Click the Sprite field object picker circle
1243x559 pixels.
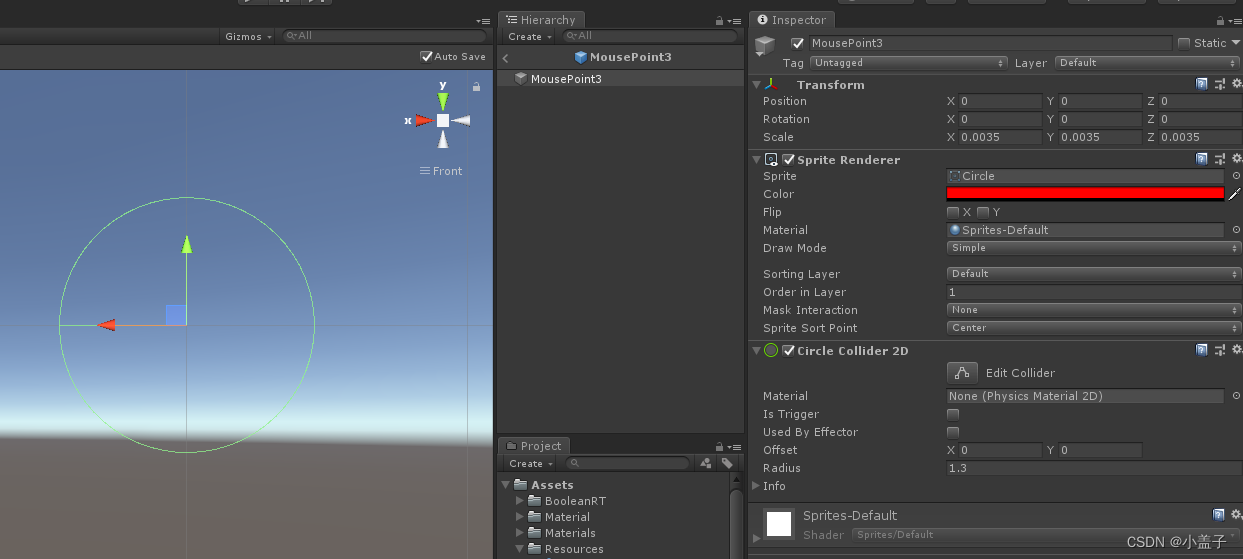1236,176
